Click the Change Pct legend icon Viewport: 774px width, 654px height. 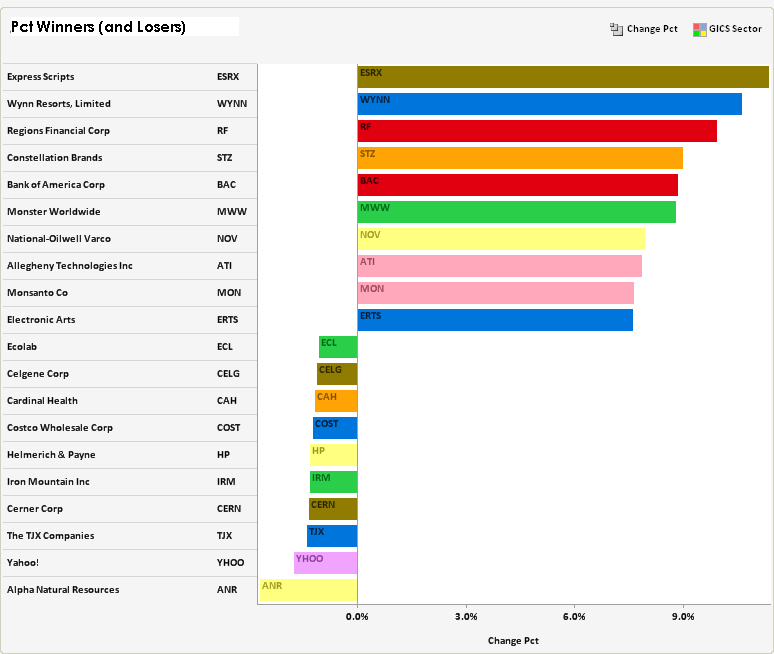(616, 30)
